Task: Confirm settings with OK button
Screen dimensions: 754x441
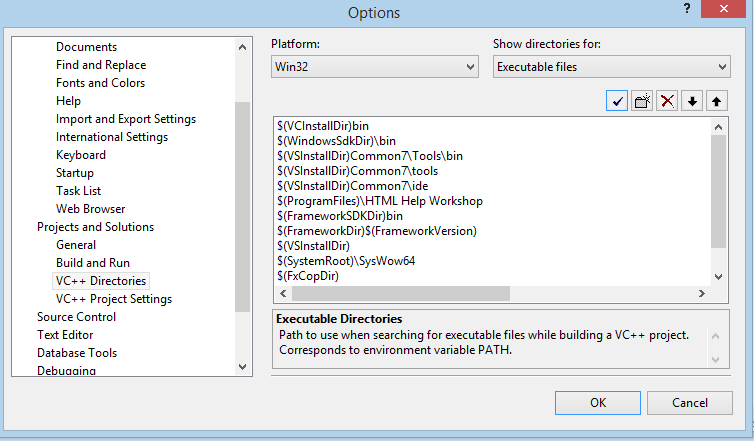Action: tap(598, 403)
